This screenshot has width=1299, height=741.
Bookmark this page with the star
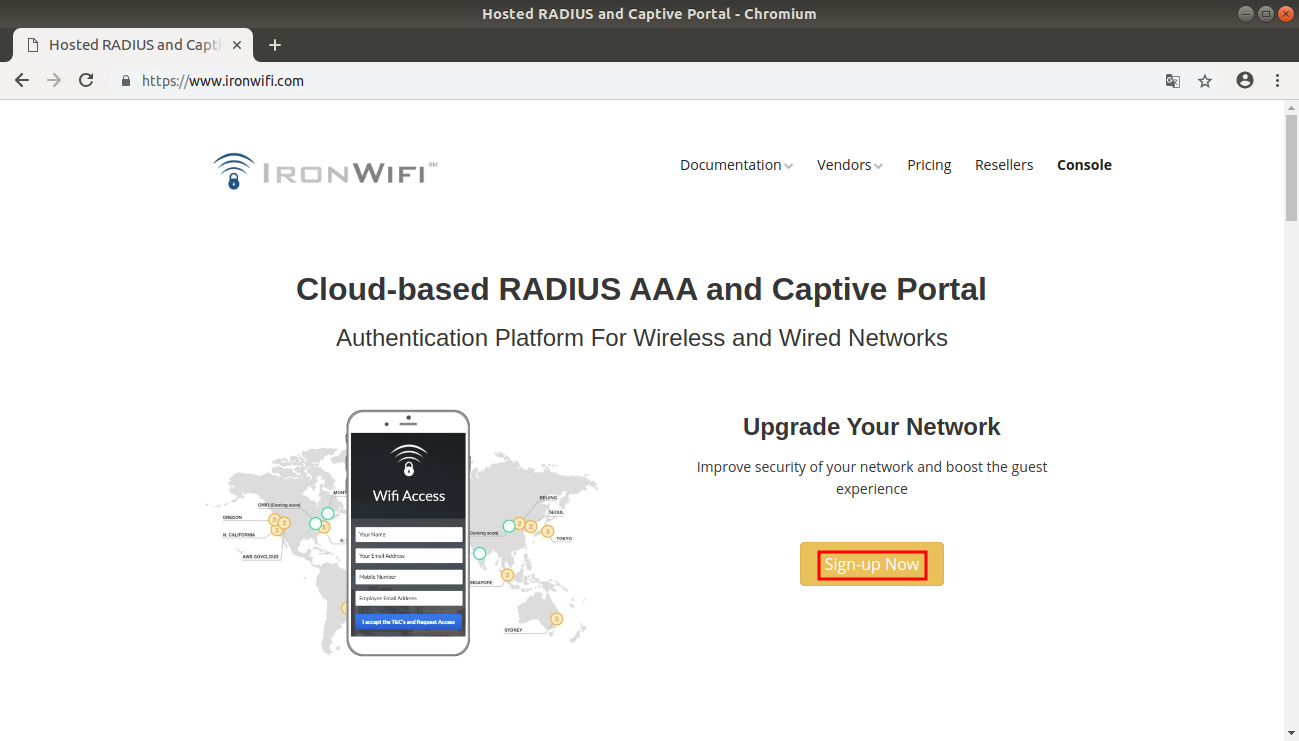(1205, 81)
